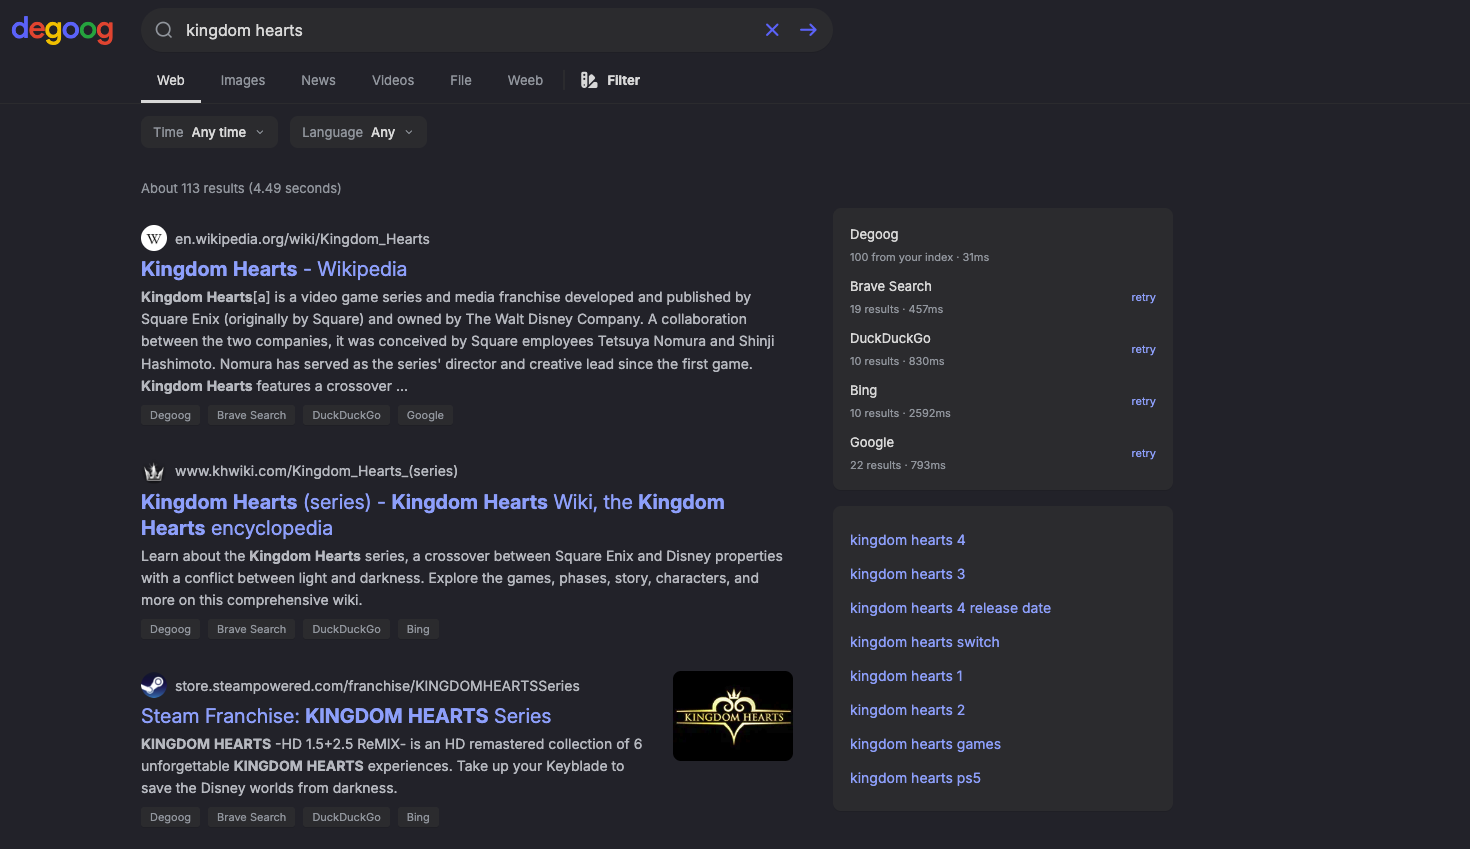Clear the search query with X icon
The width and height of the screenshot is (1470, 849).
772,30
